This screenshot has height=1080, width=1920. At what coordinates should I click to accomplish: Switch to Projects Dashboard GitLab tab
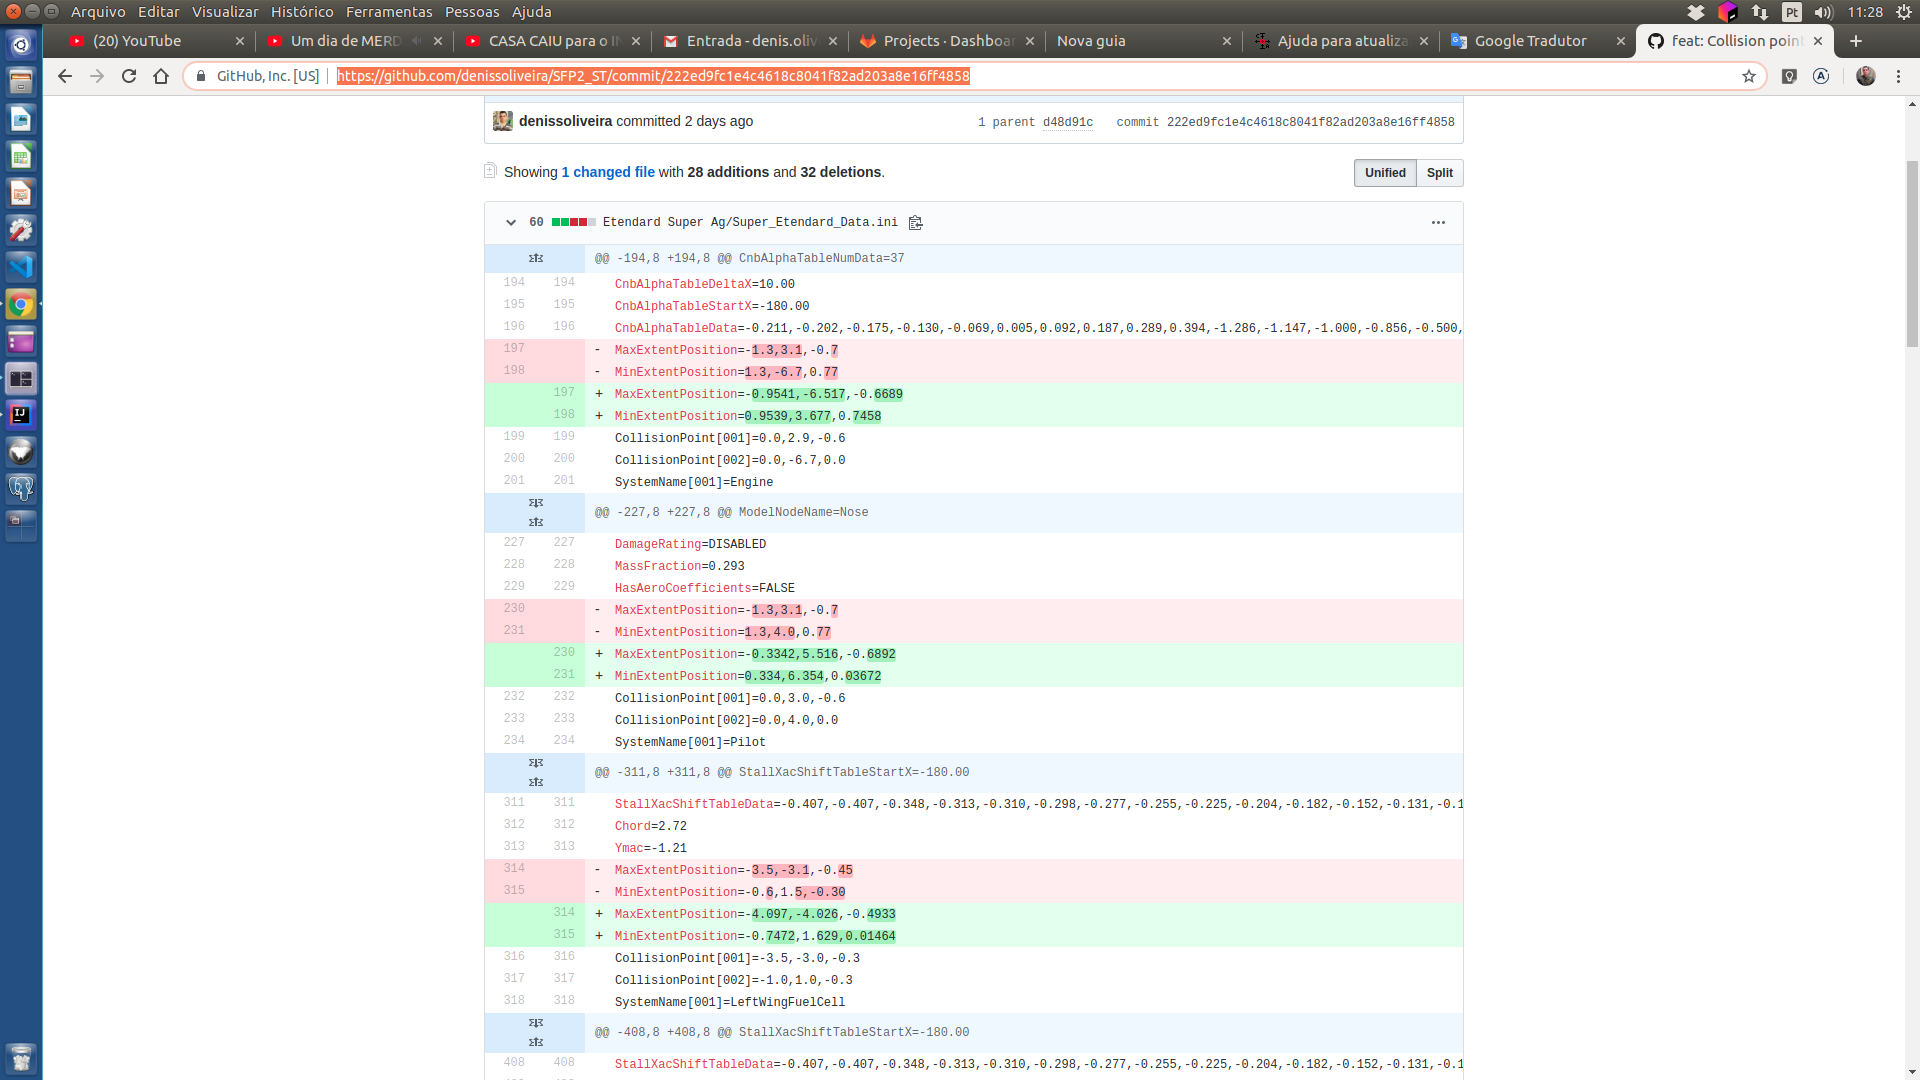tap(948, 41)
